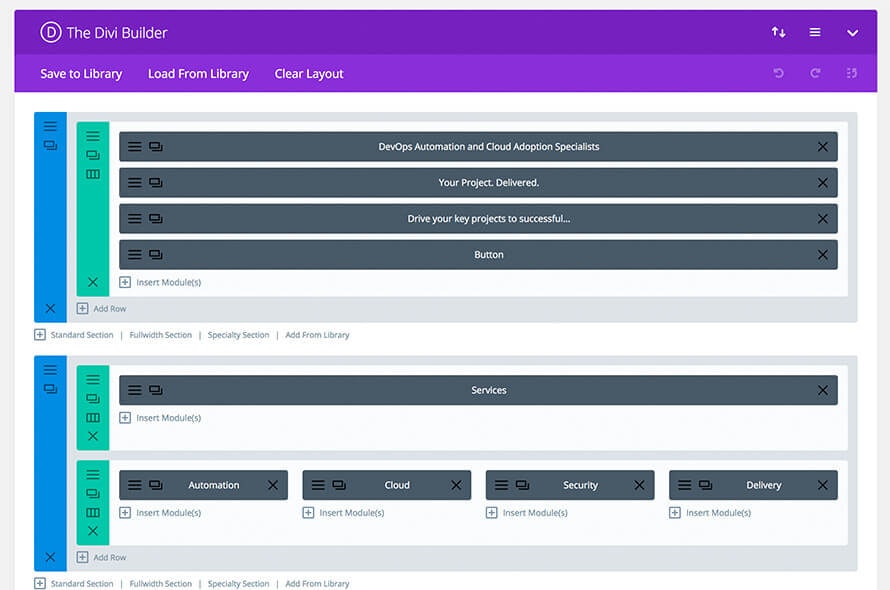Open the Divi Builder hamburger settings menu
This screenshot has width=890, height=590.
tap(815, 32)
